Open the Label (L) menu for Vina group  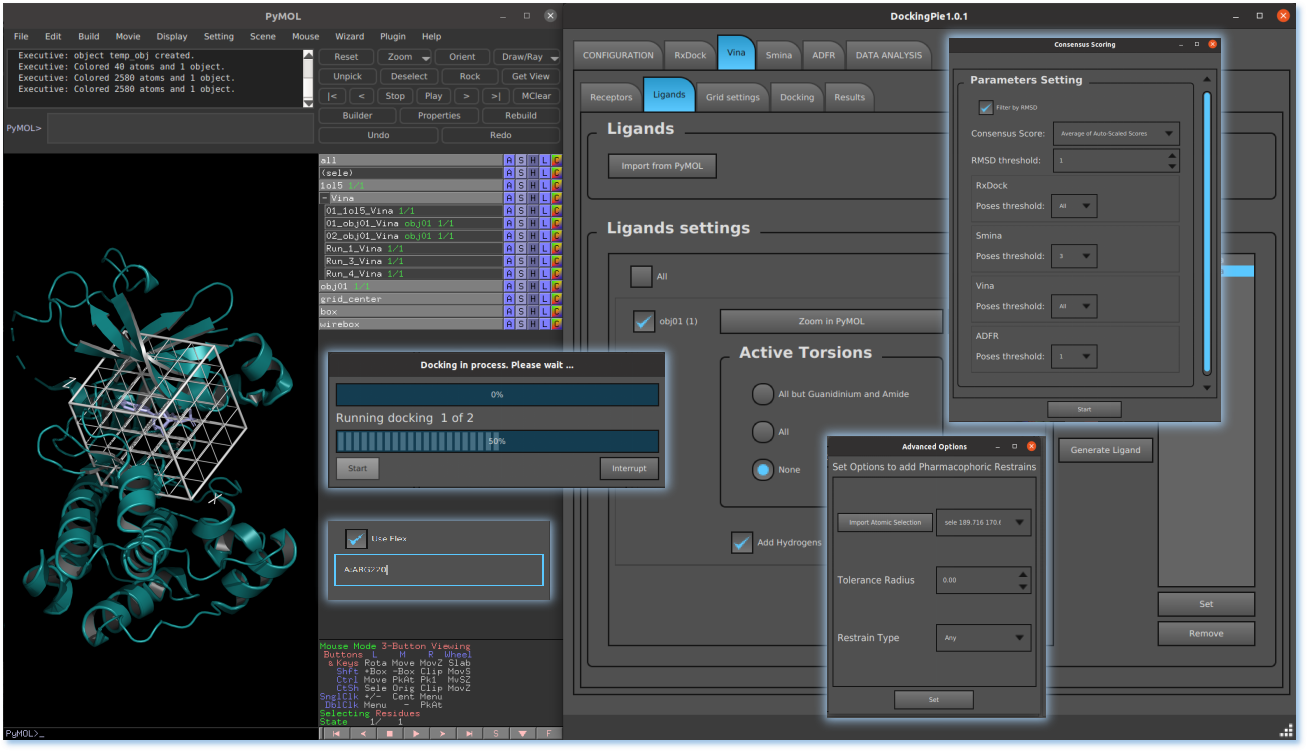(545, 198)
